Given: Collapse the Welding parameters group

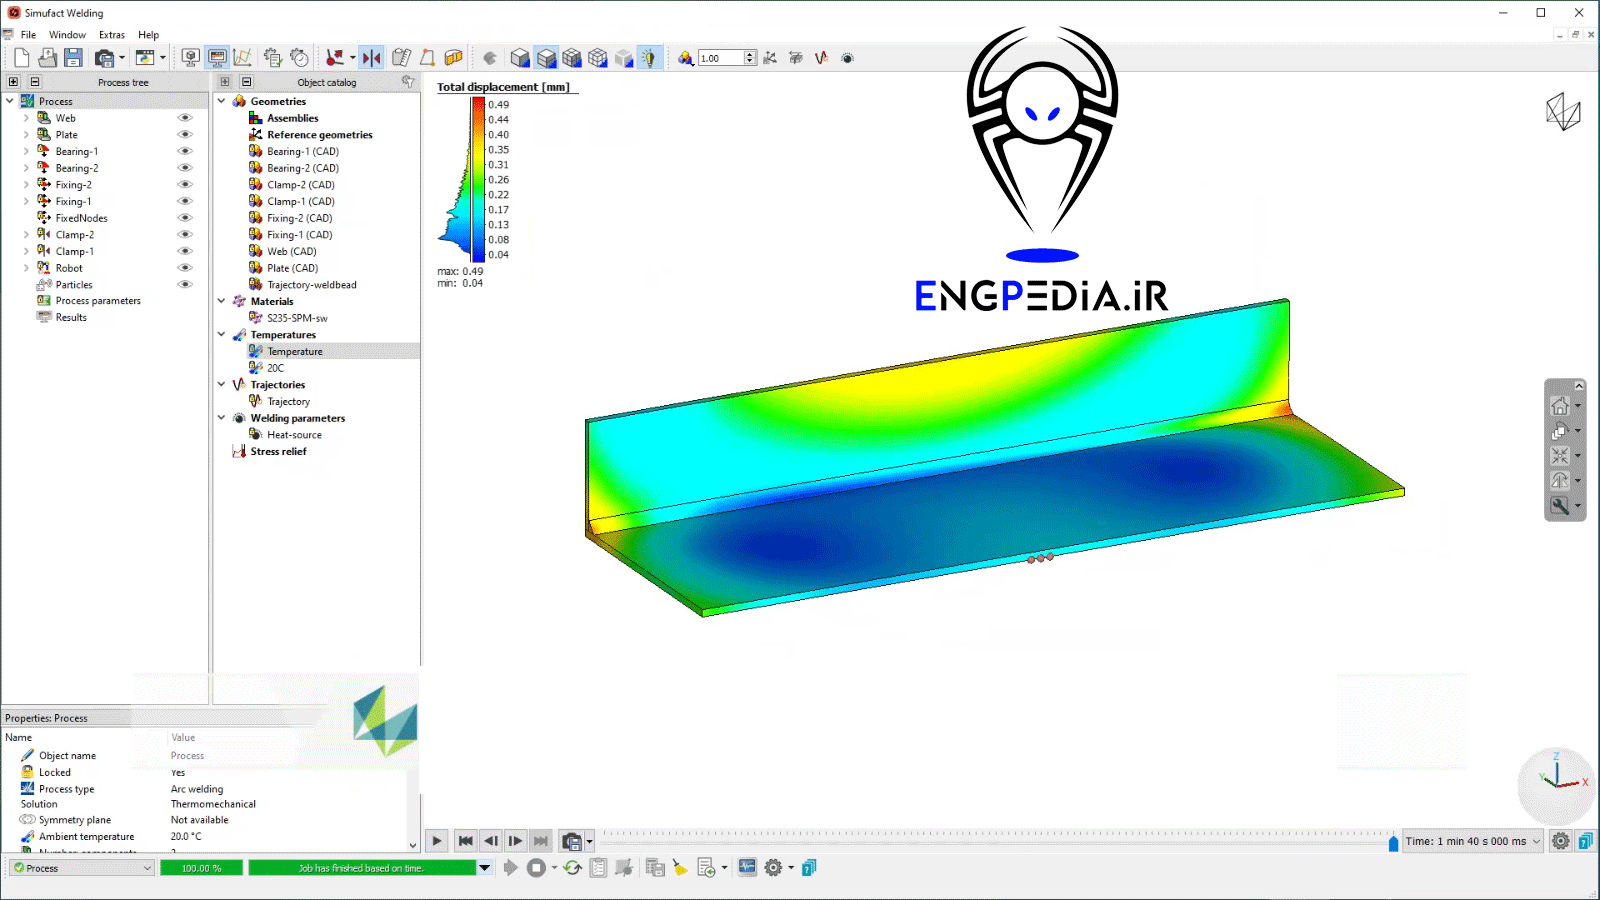Looking at the screenshot, I should click(222, 418).
